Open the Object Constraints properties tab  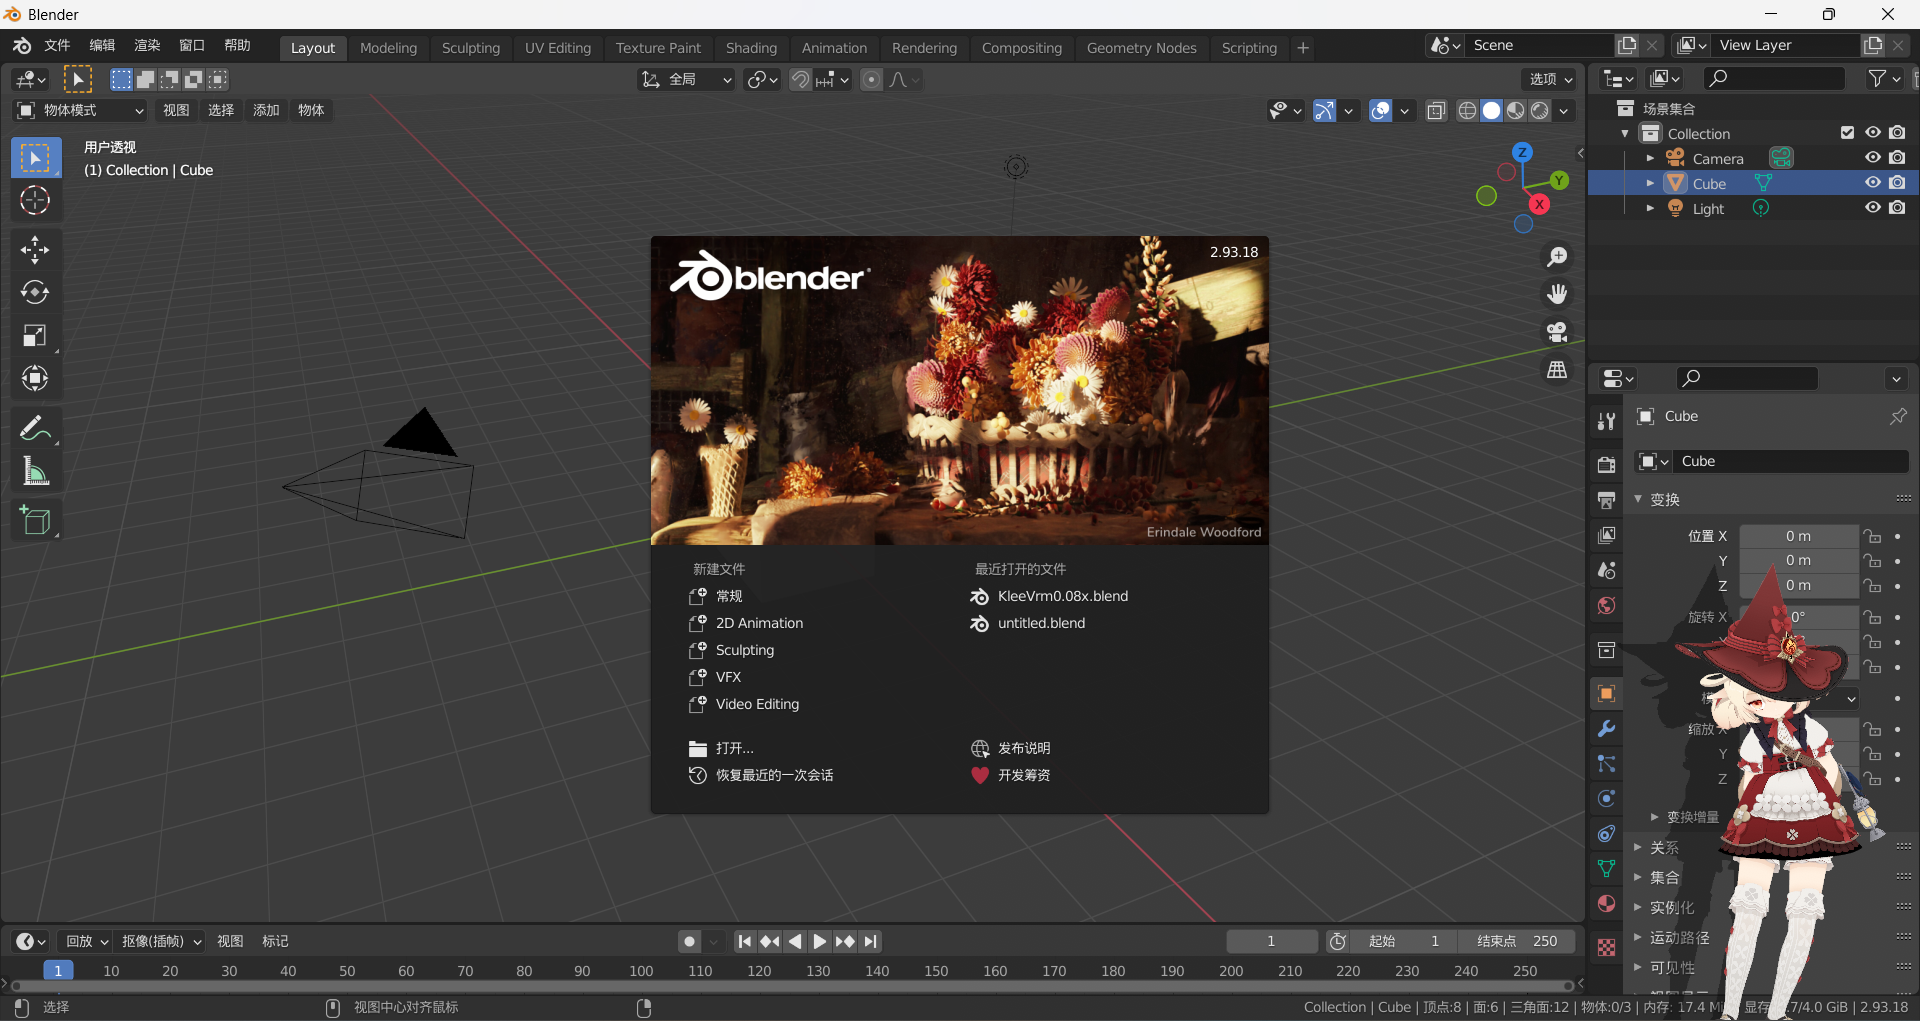pos(1606,834)
